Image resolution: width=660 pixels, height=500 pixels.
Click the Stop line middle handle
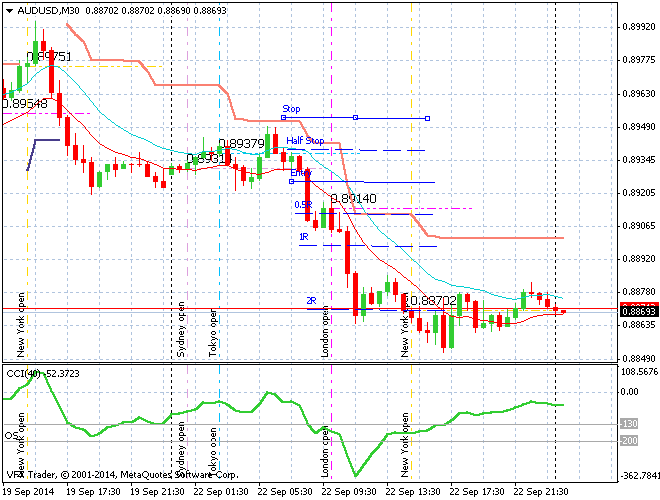355,118
